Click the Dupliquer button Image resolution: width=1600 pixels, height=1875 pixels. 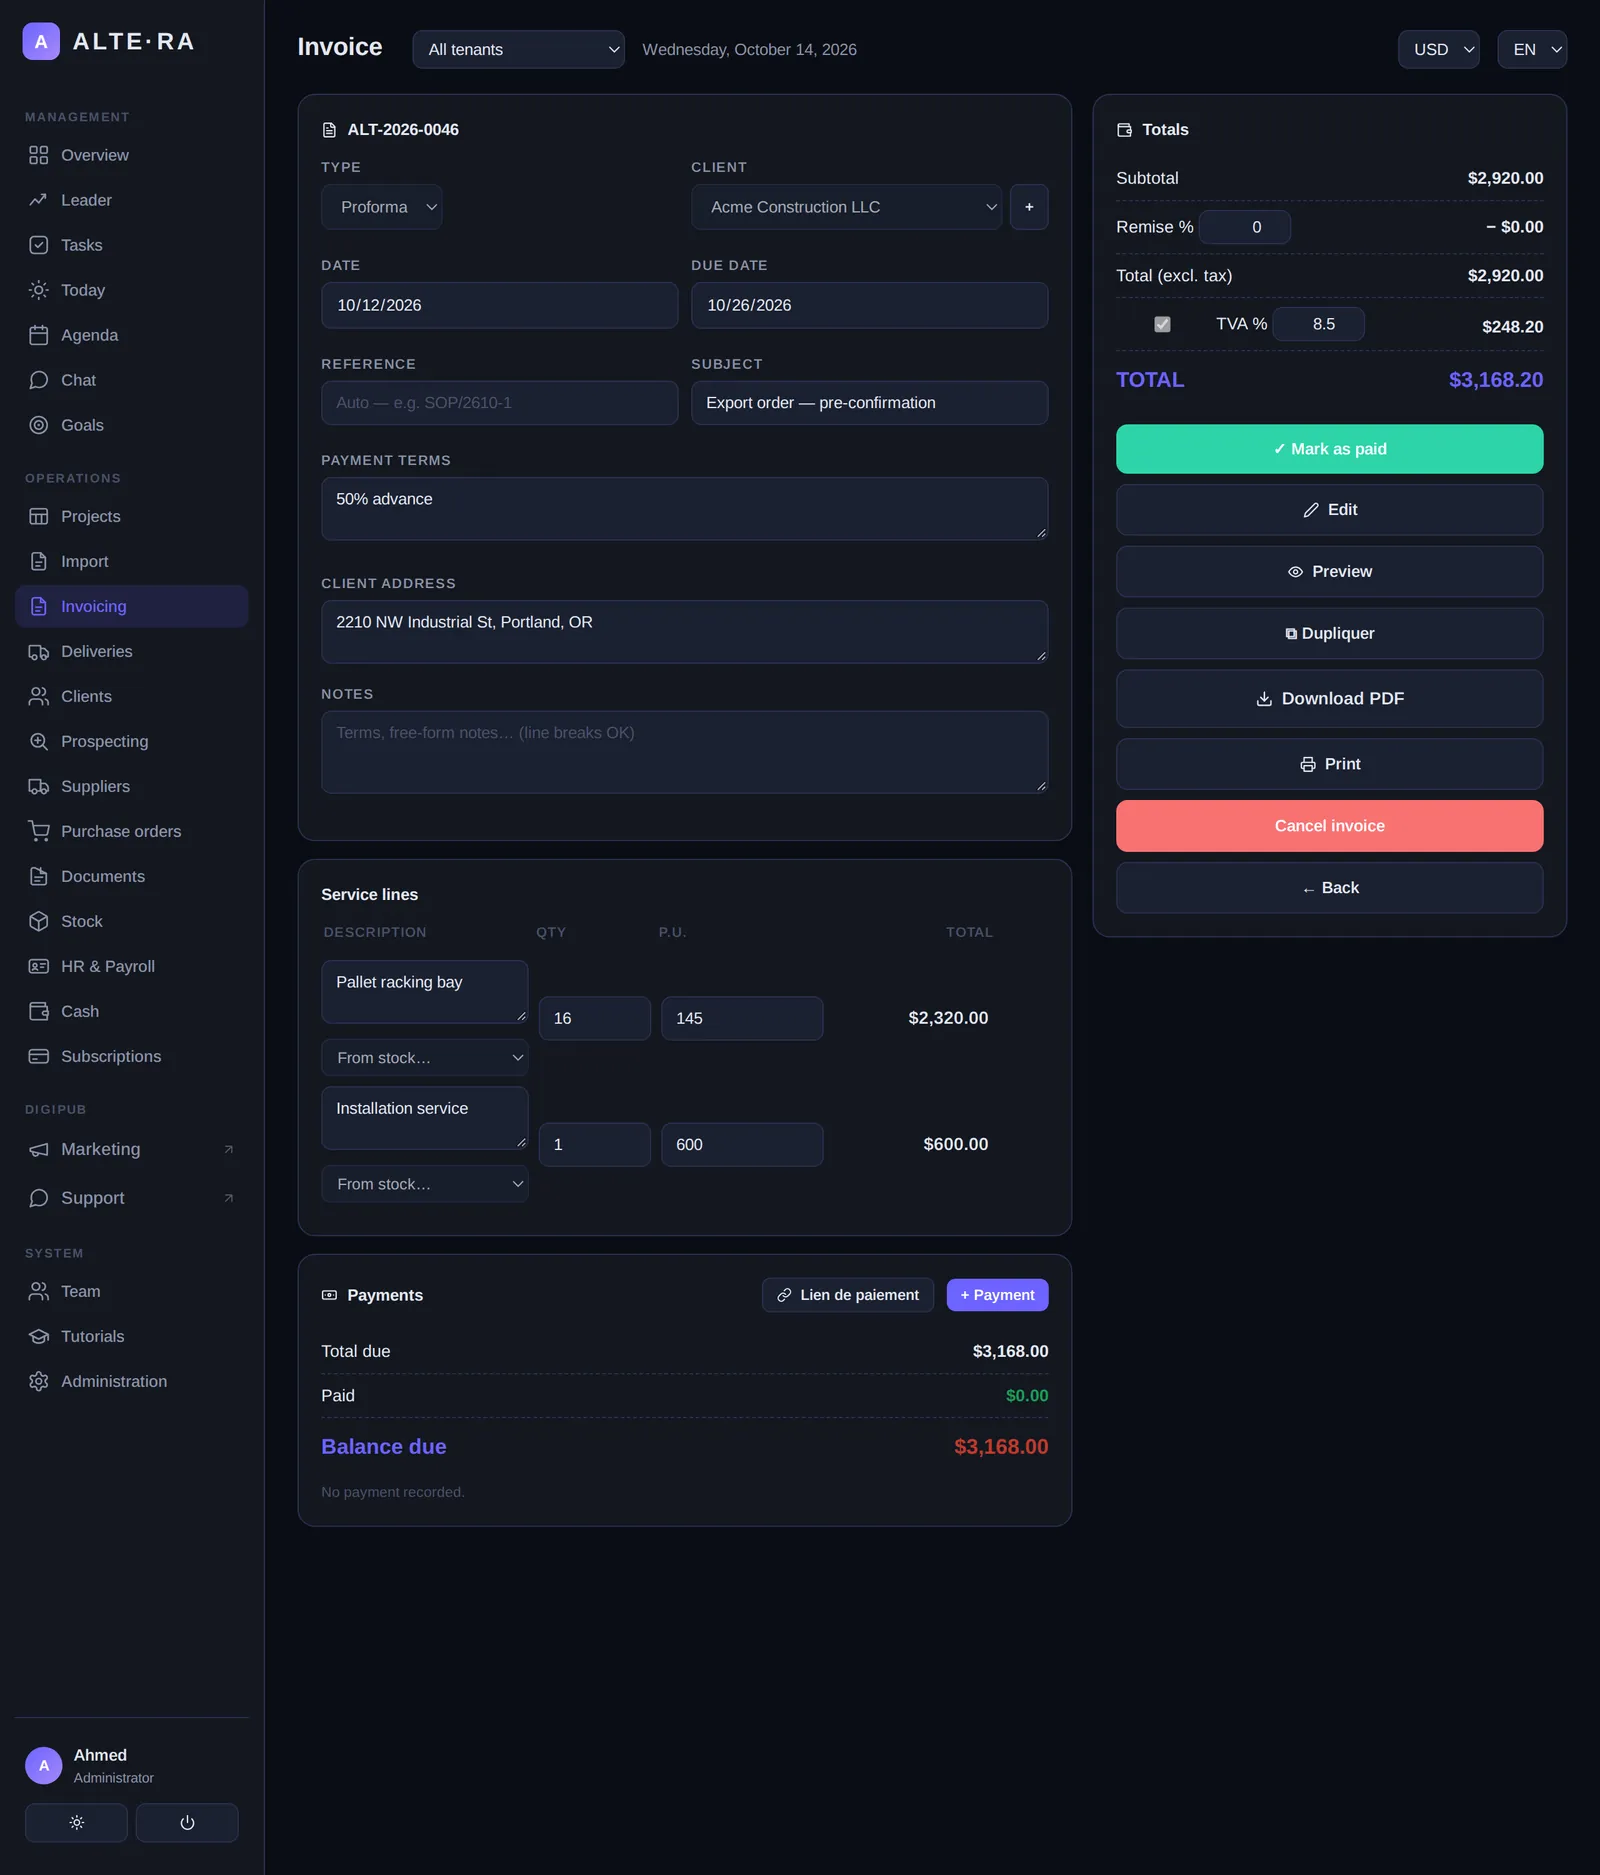(x=1330, y=633)
